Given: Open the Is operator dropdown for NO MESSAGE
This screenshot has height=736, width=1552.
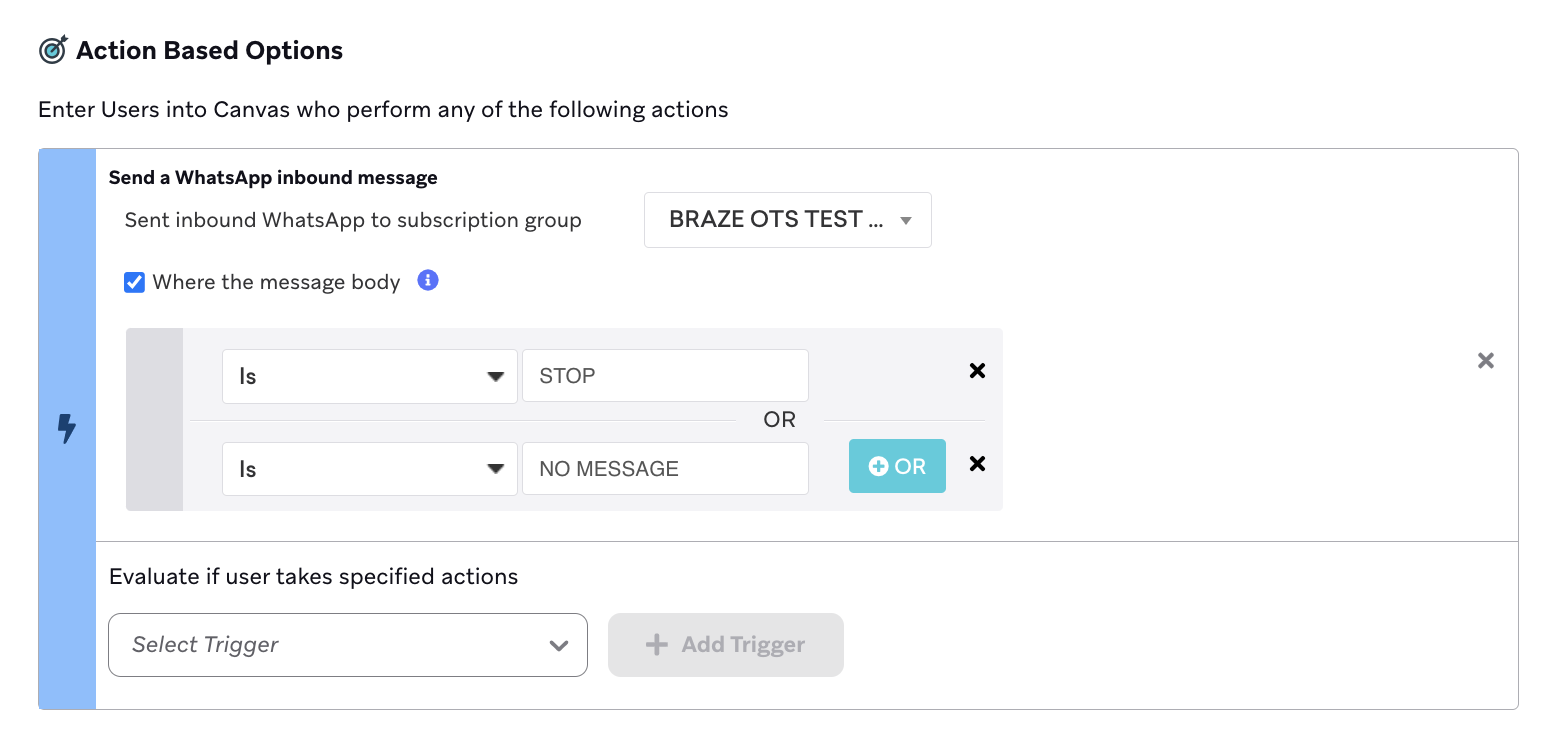Looking at the screenshot, I should pyautogui.click(x=370, y=468).
